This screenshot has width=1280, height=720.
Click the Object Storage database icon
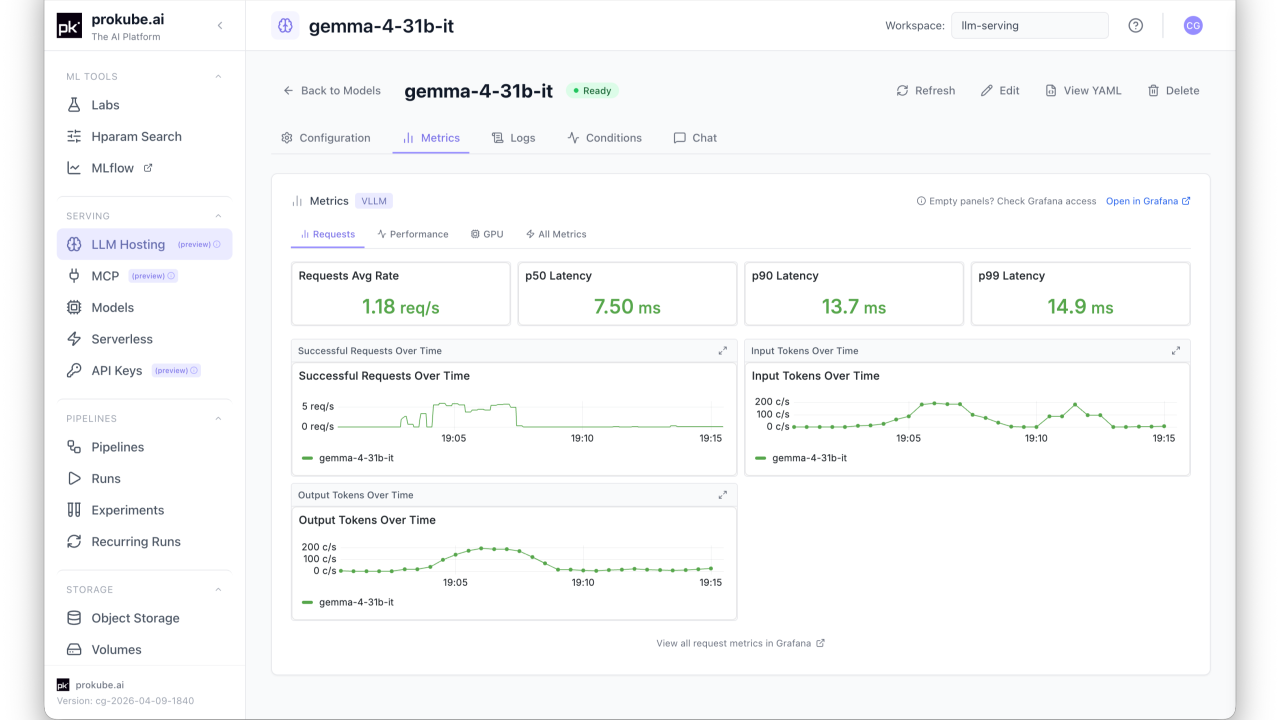[x=74, y=618]
